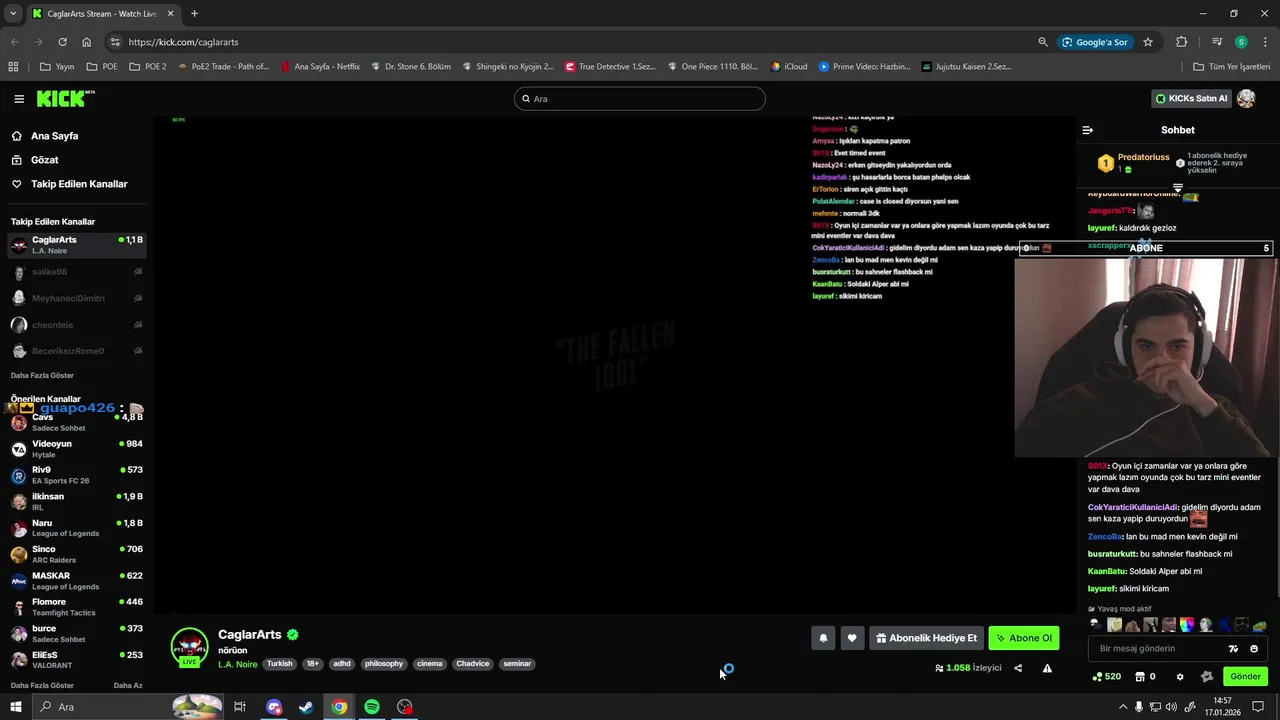Select CaglarArts in followed channels list
Image resolution: width=1280 pixels, height=720 pixels.
pyautogui.click(x=76, y=244)
